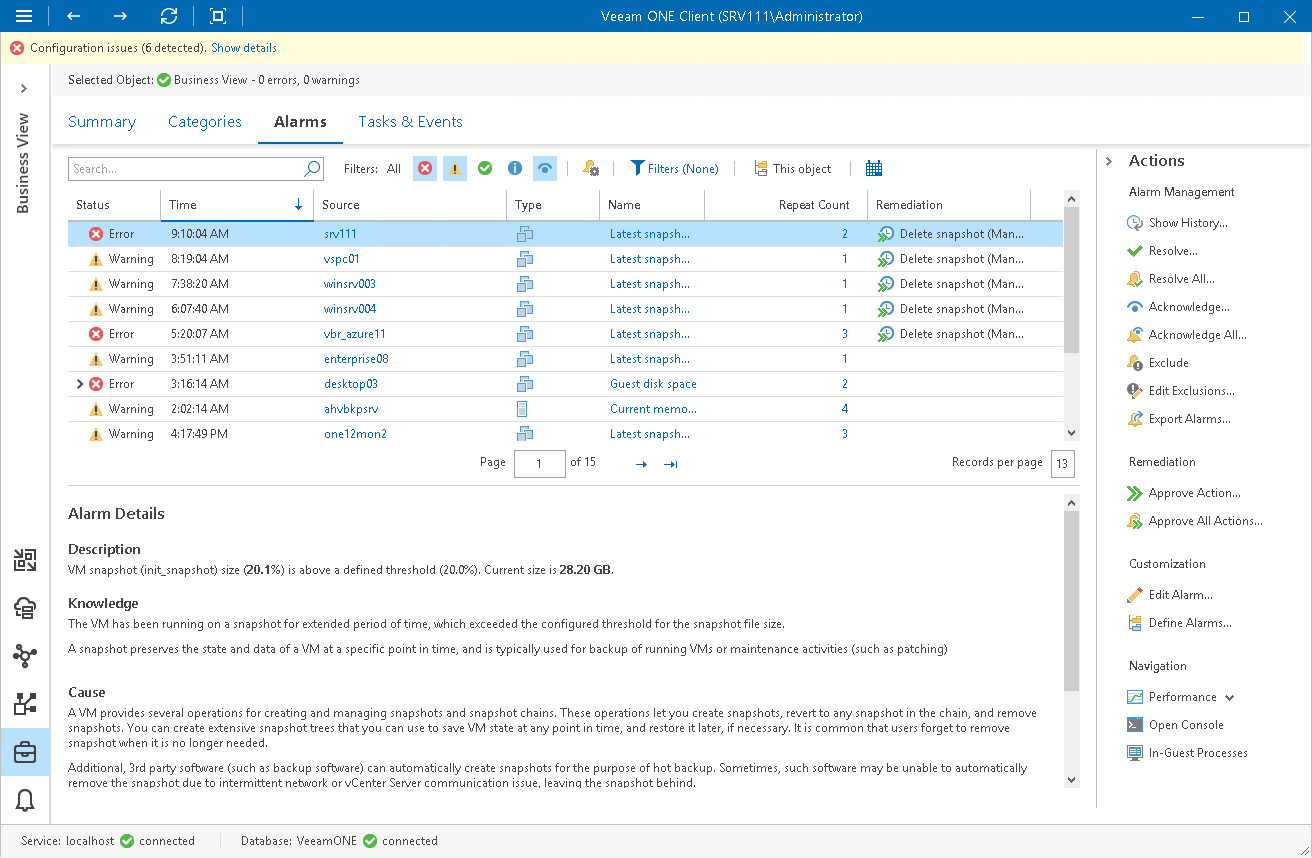Toggle the acknowledged alarms filter
This screenshot has height=858, width=1312.
click(544, 169)
